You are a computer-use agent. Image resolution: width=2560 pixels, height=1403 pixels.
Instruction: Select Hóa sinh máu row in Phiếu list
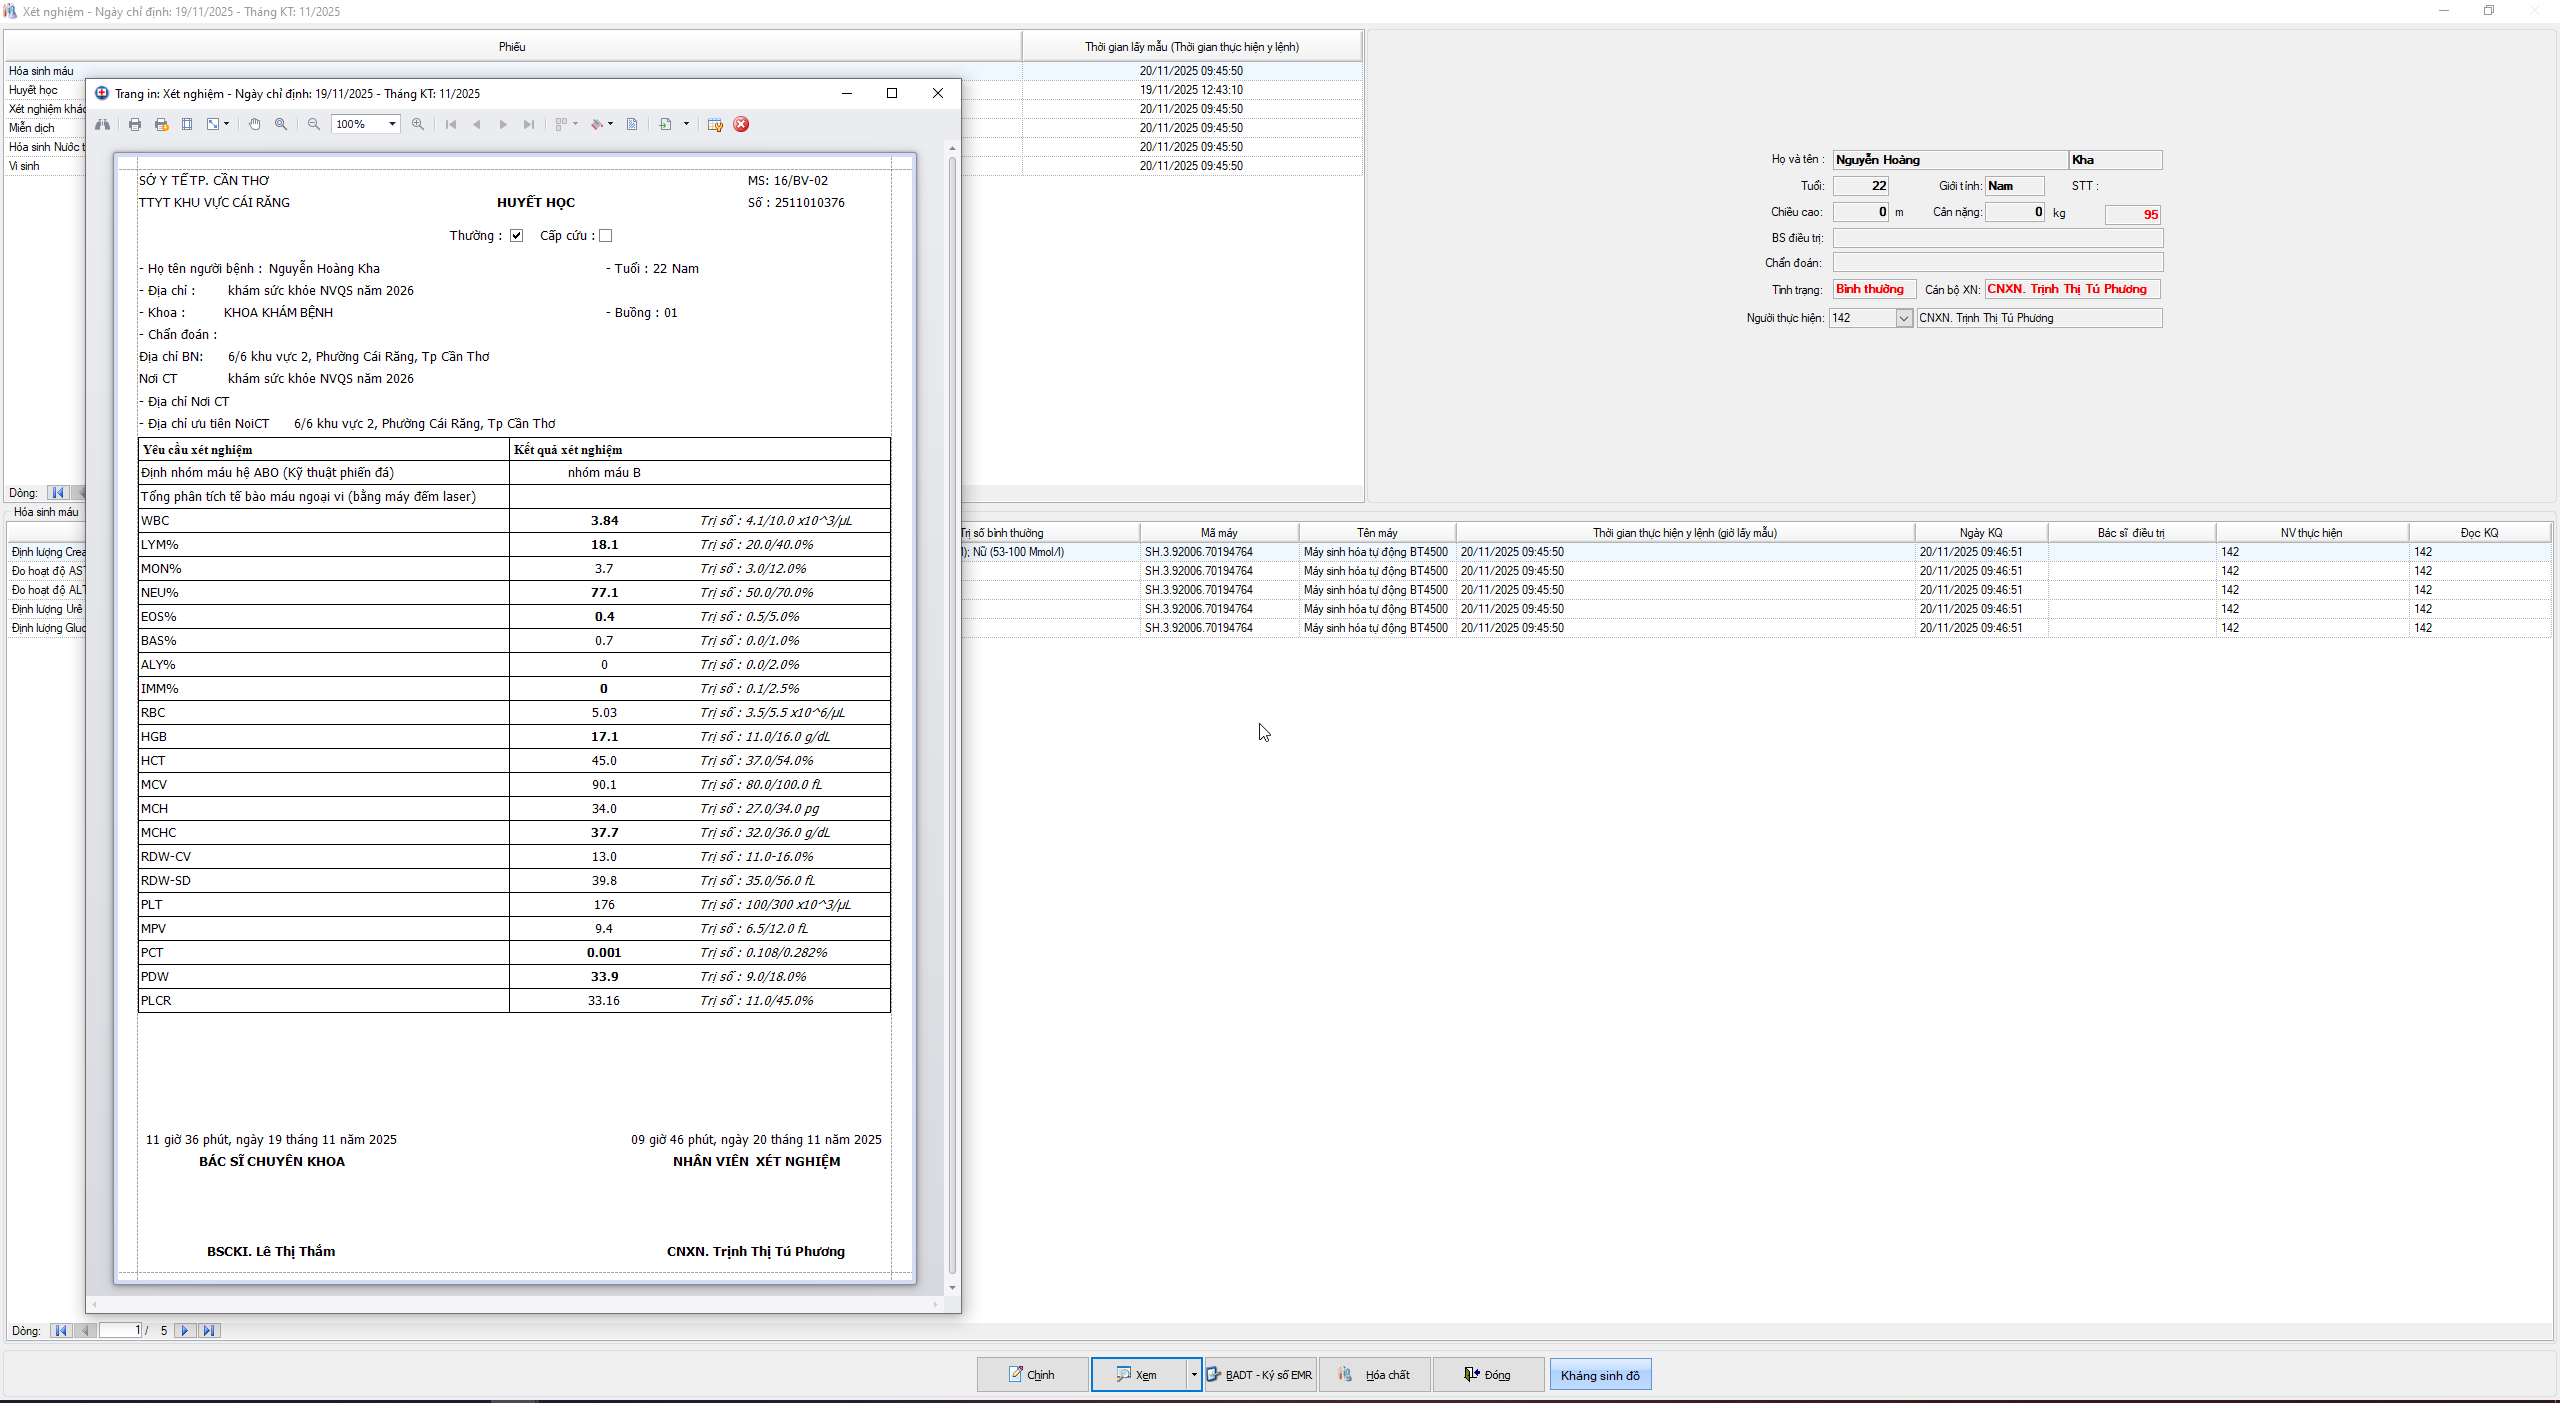click(41, 71)
